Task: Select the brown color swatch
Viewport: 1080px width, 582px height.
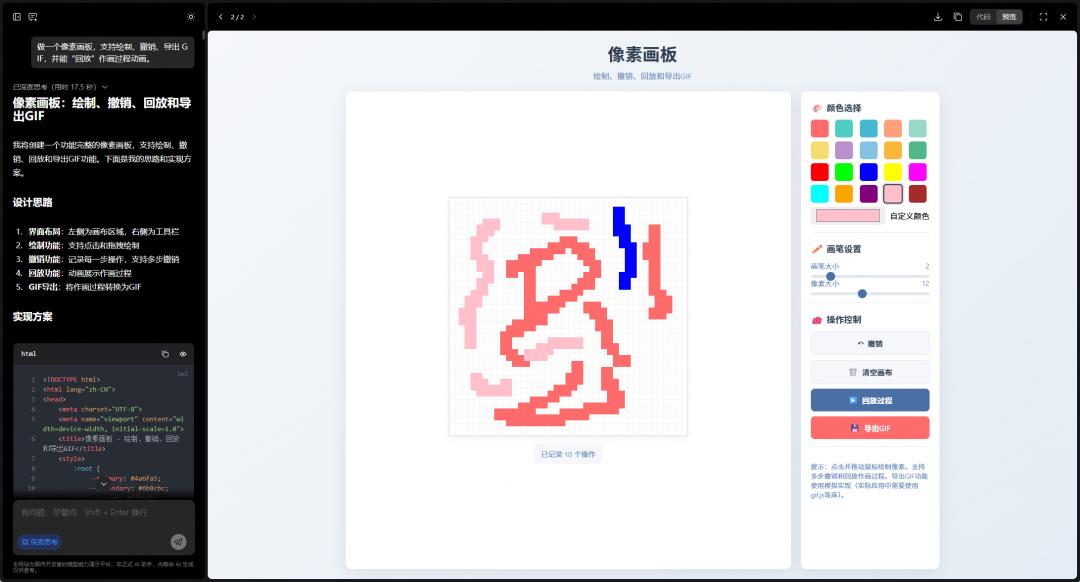Action: tap(917, 194)
